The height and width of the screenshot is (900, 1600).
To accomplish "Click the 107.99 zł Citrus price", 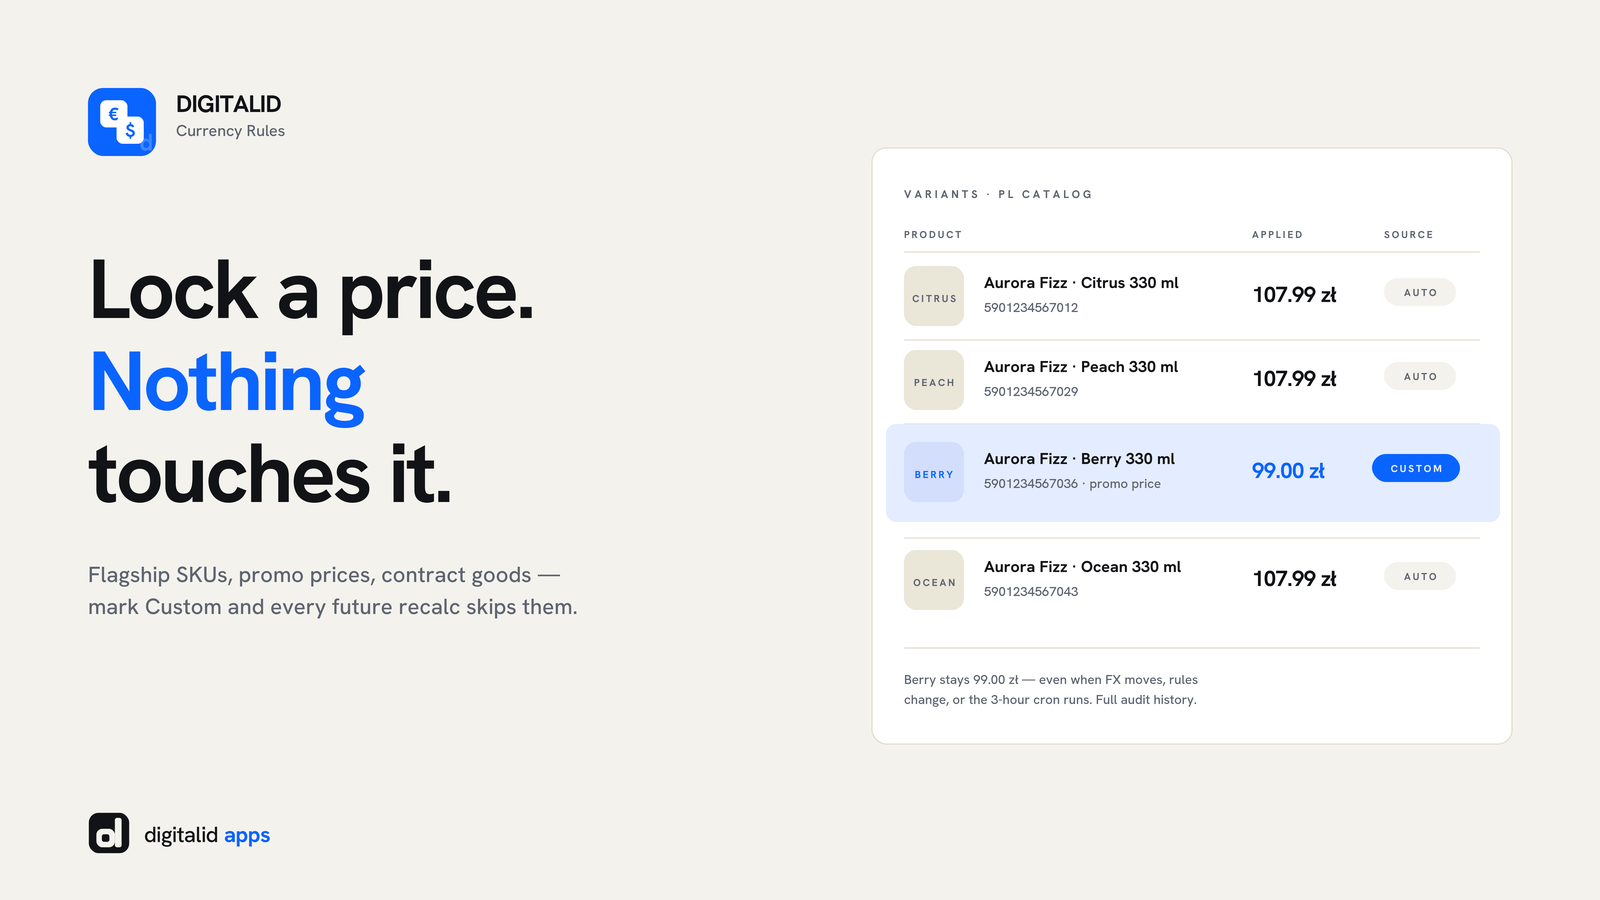I will 1295,295.
